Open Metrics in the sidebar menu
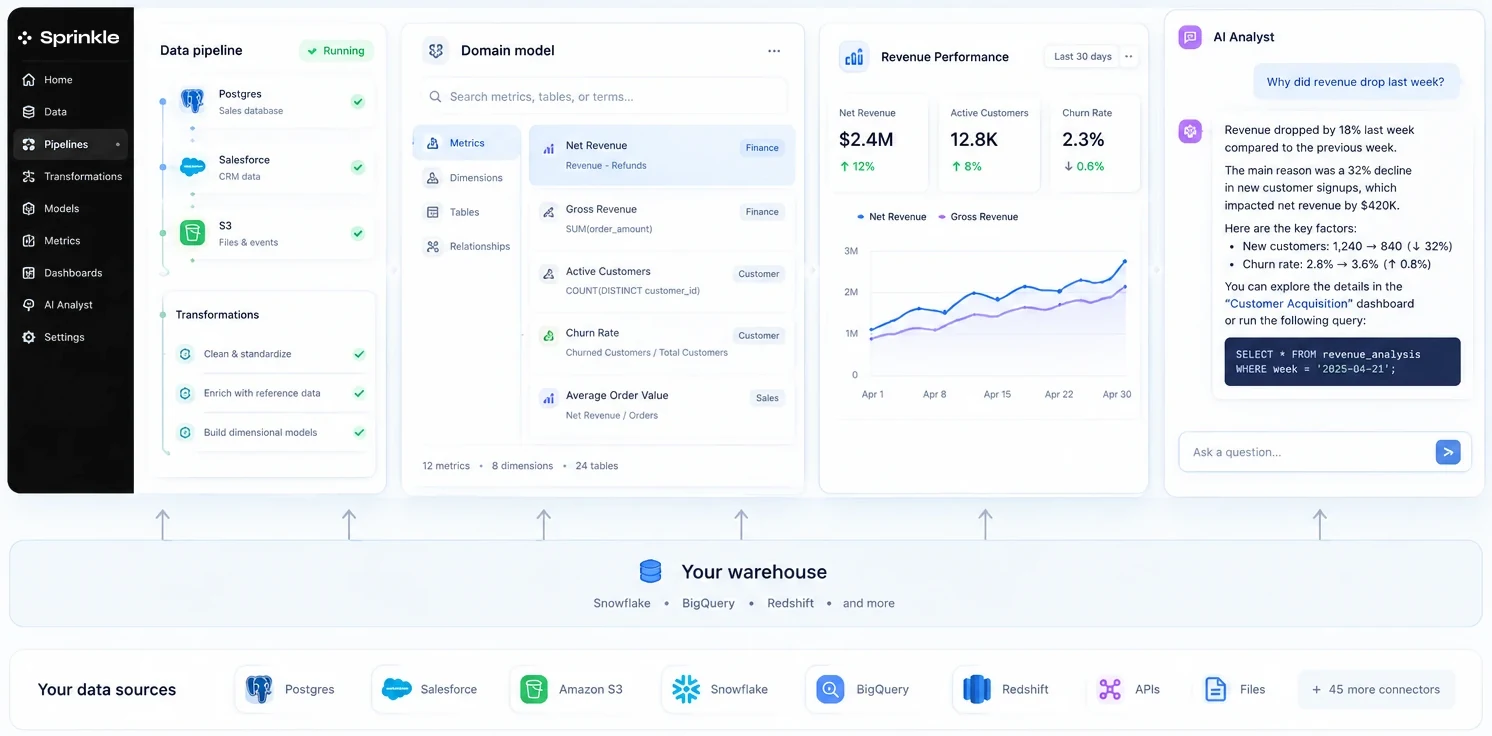Viewport: 1492px width, 736px height. [70, 240]
